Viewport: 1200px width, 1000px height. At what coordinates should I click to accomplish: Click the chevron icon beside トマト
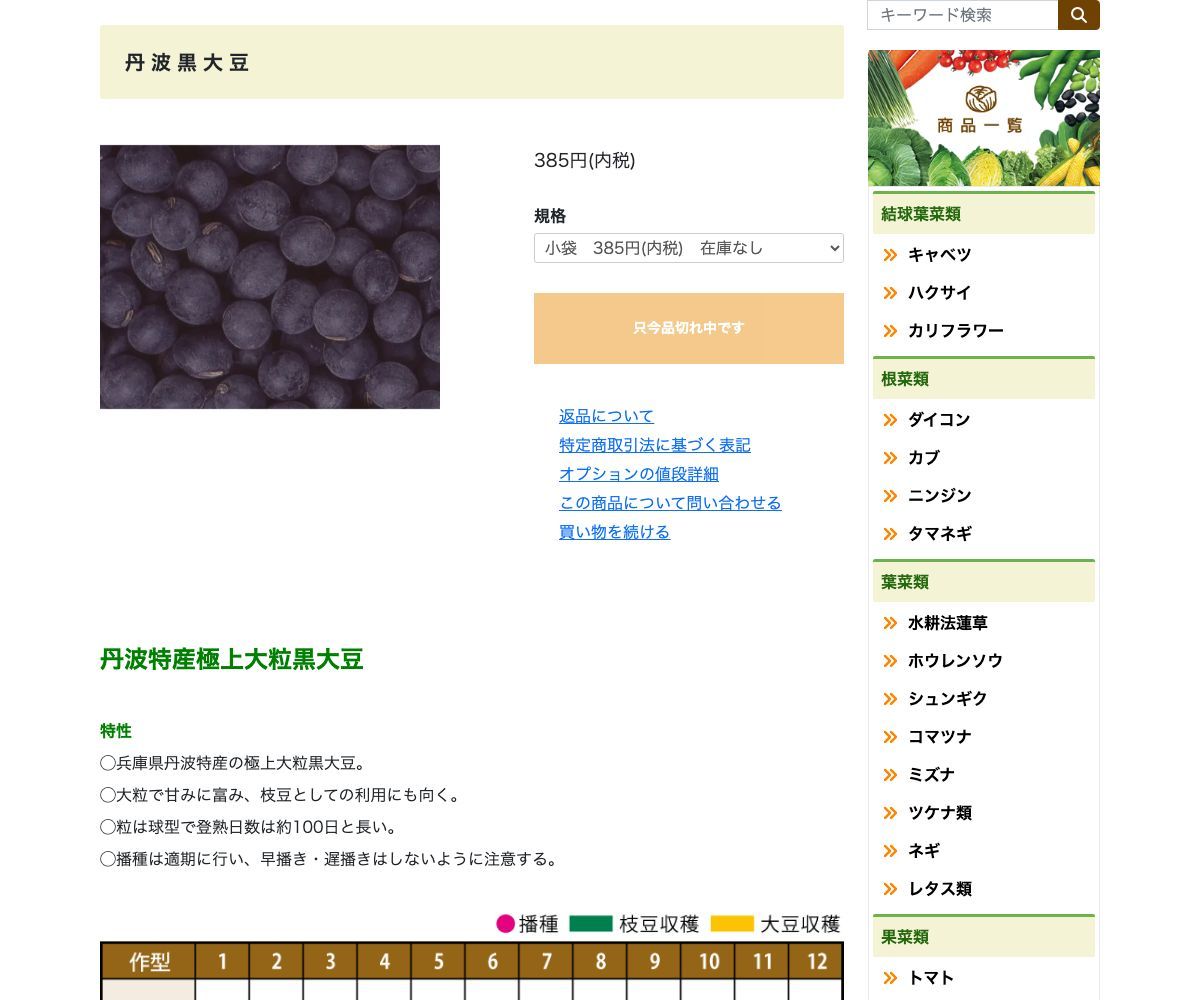click(x=890, y=978)
